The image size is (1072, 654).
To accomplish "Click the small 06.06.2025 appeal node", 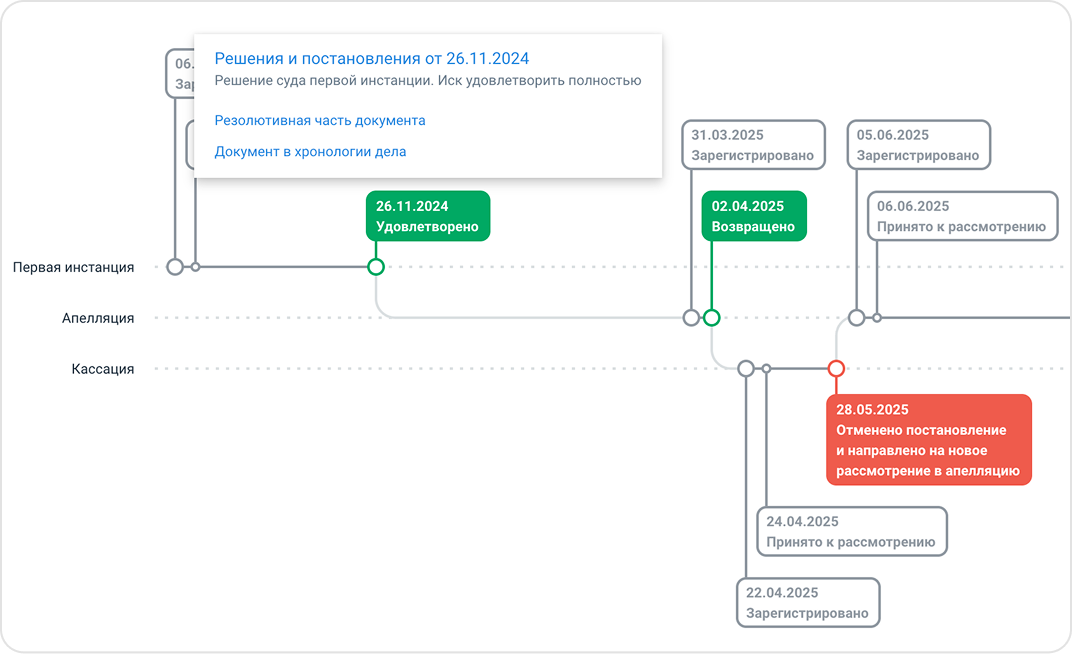I will [x=877, y=318].
